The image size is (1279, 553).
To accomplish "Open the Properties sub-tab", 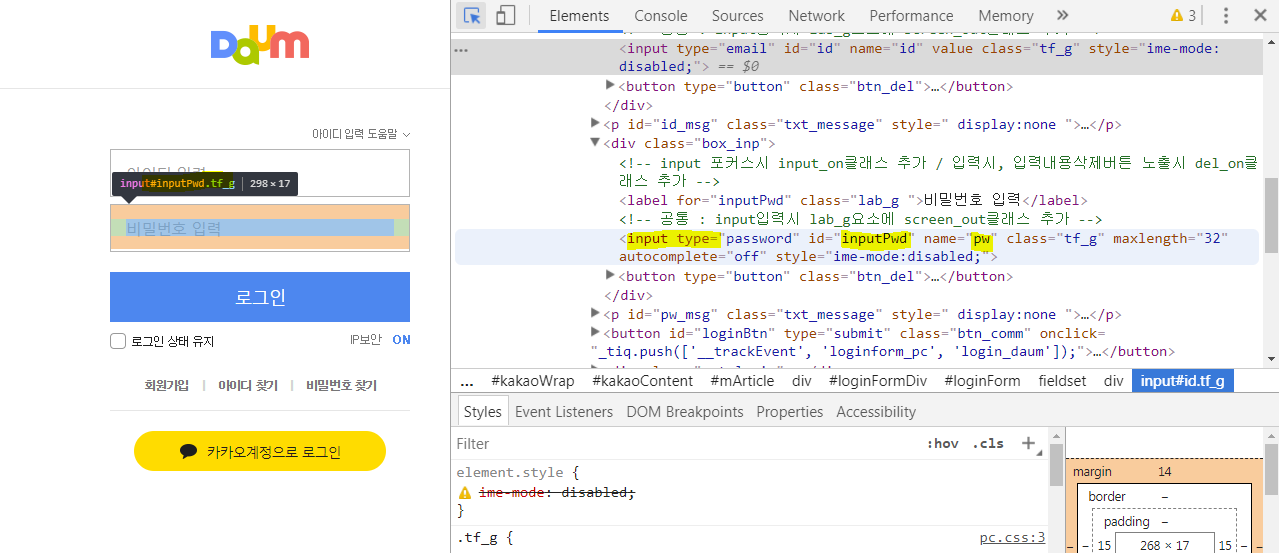I will point(790,412).
